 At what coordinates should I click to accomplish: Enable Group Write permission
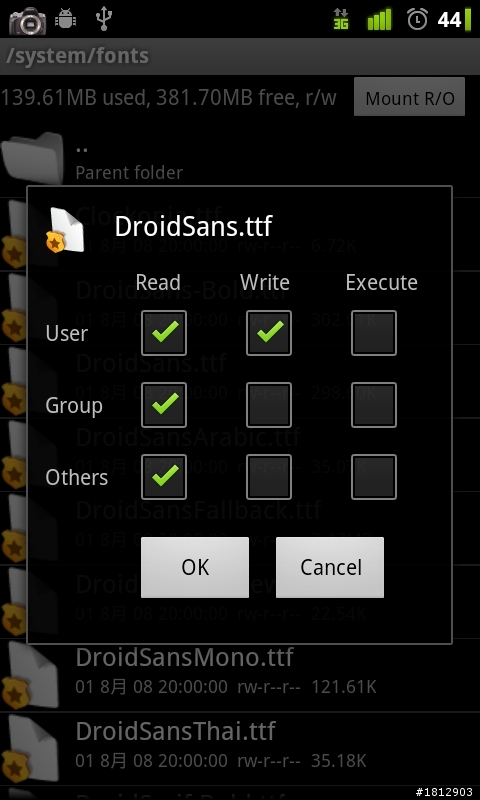click(x=269, y=405)
